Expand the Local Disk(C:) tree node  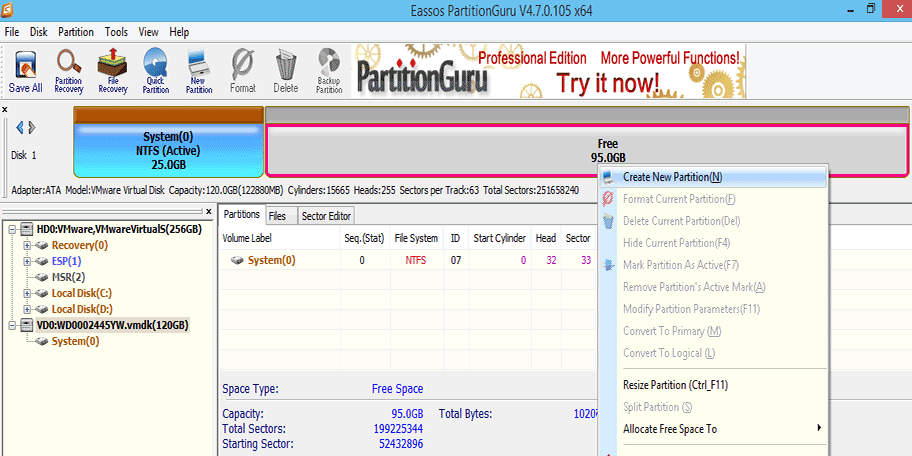coord(27,293)
